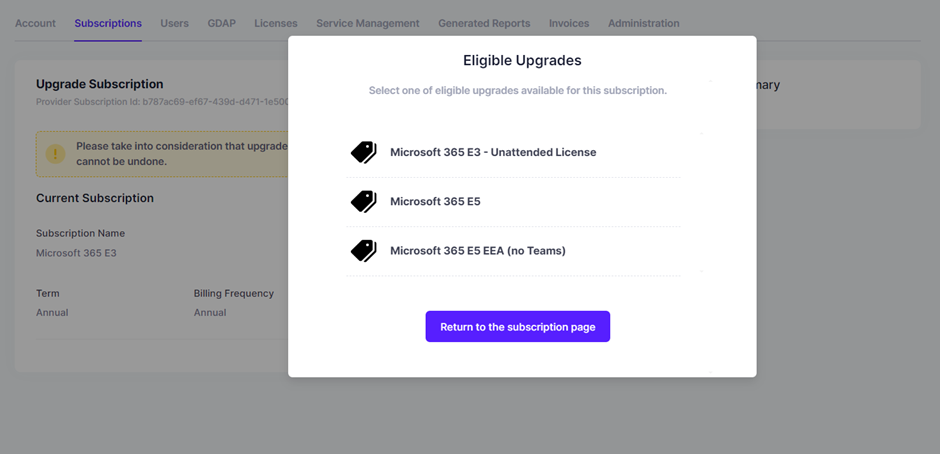This screenshot has width=940, height=454.
Task: Open the Administration tab
Action: (x=644, y=23)
